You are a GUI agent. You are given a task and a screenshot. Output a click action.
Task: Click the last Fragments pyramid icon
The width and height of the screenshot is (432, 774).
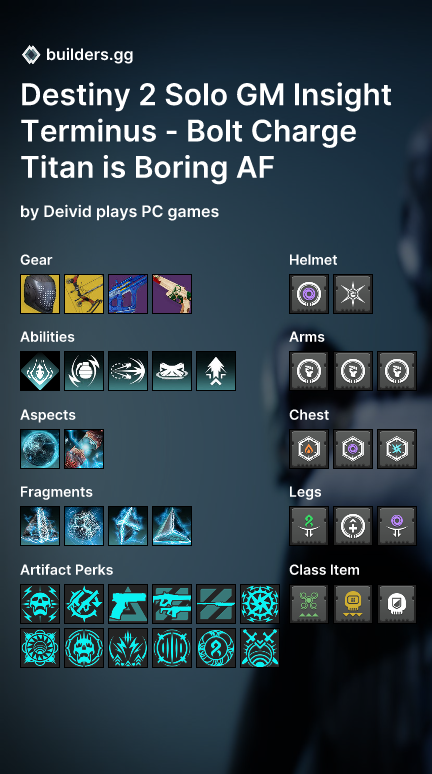pyautogui.click(x=172, y=526)
